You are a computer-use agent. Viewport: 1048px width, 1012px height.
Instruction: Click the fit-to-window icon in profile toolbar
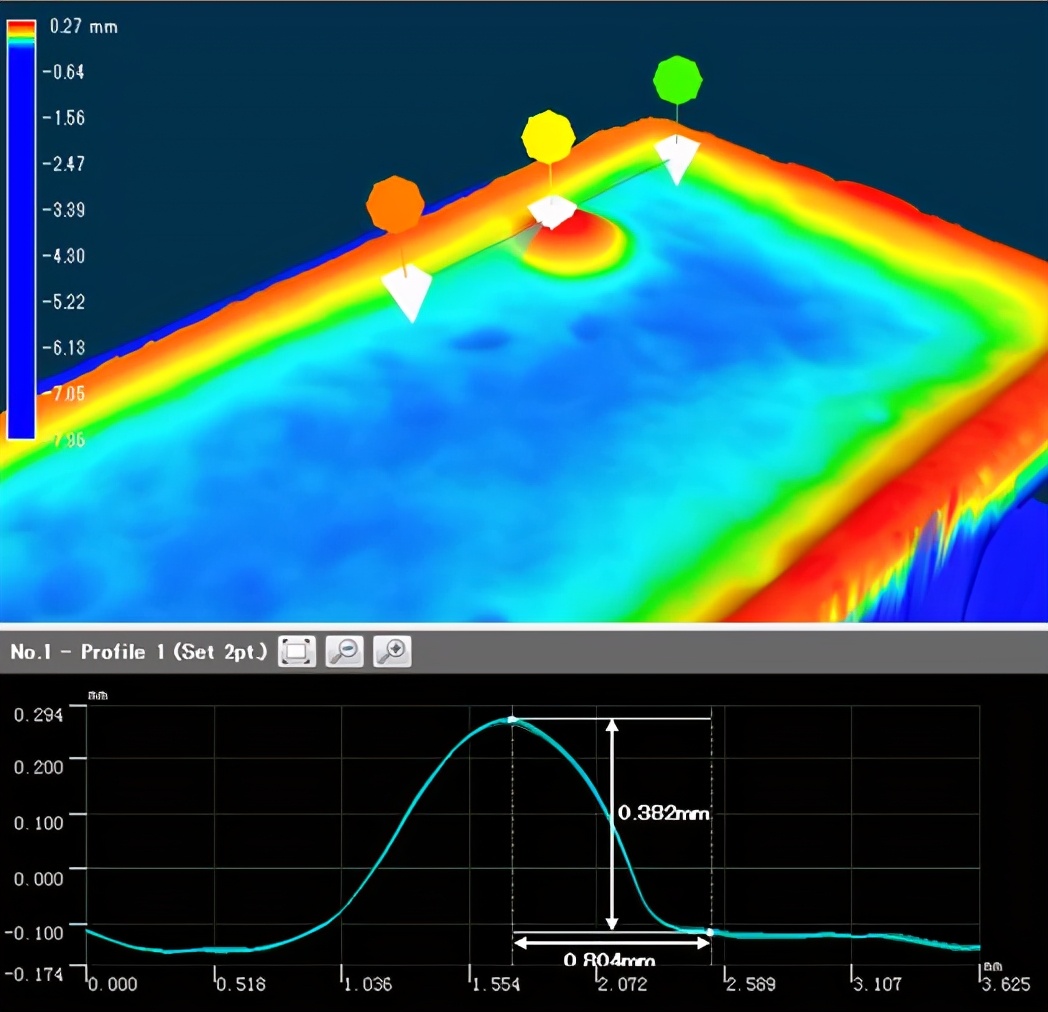coord(296,652)
